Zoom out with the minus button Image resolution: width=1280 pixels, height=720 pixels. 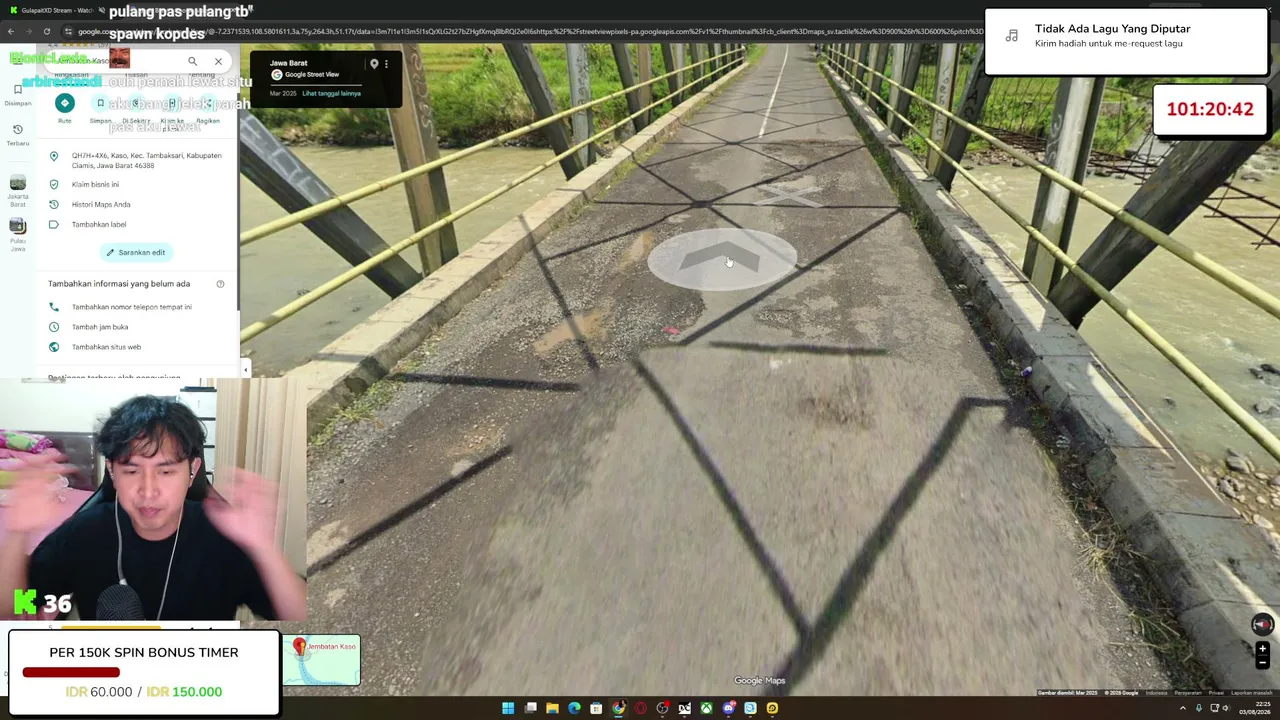1262,662
